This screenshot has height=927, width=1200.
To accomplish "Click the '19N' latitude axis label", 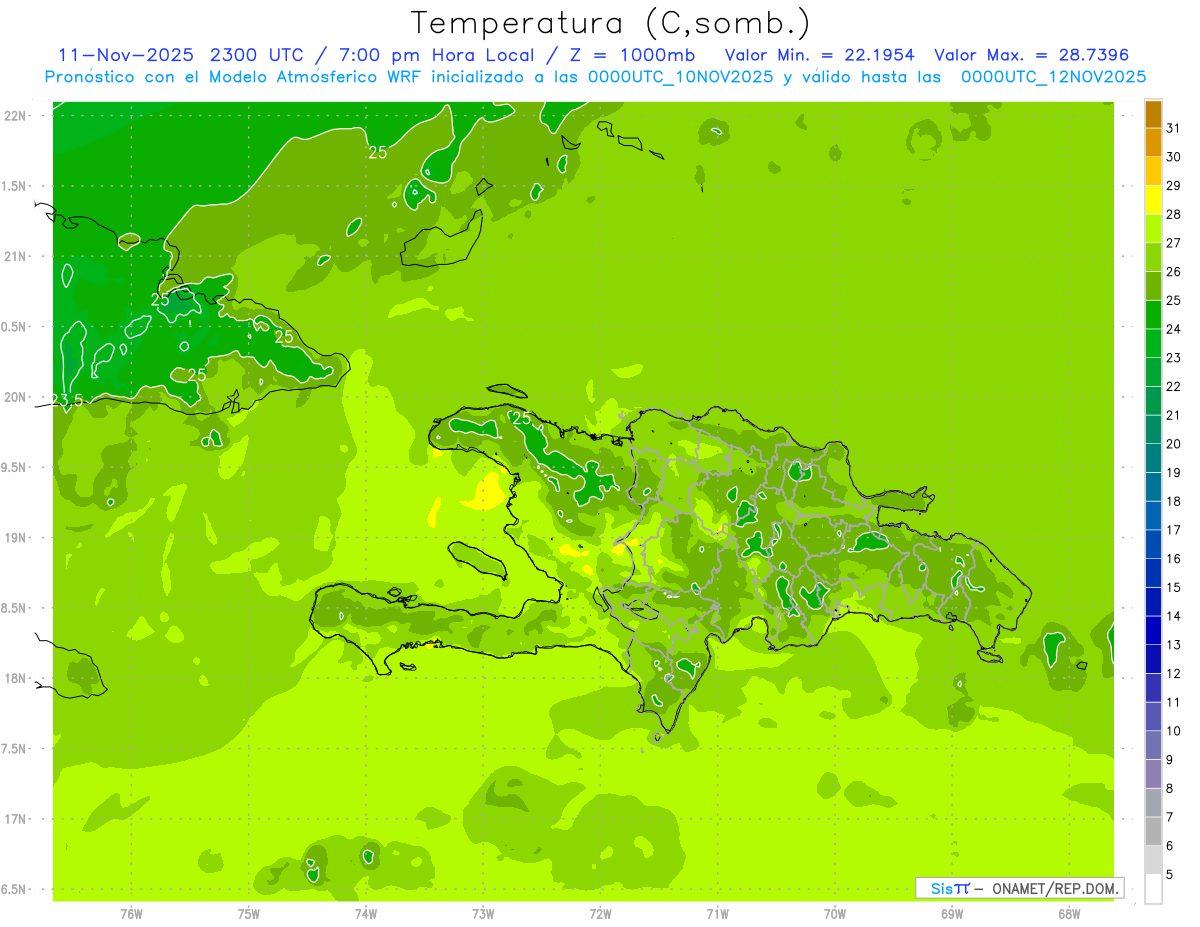I will [x=16, y=538].
